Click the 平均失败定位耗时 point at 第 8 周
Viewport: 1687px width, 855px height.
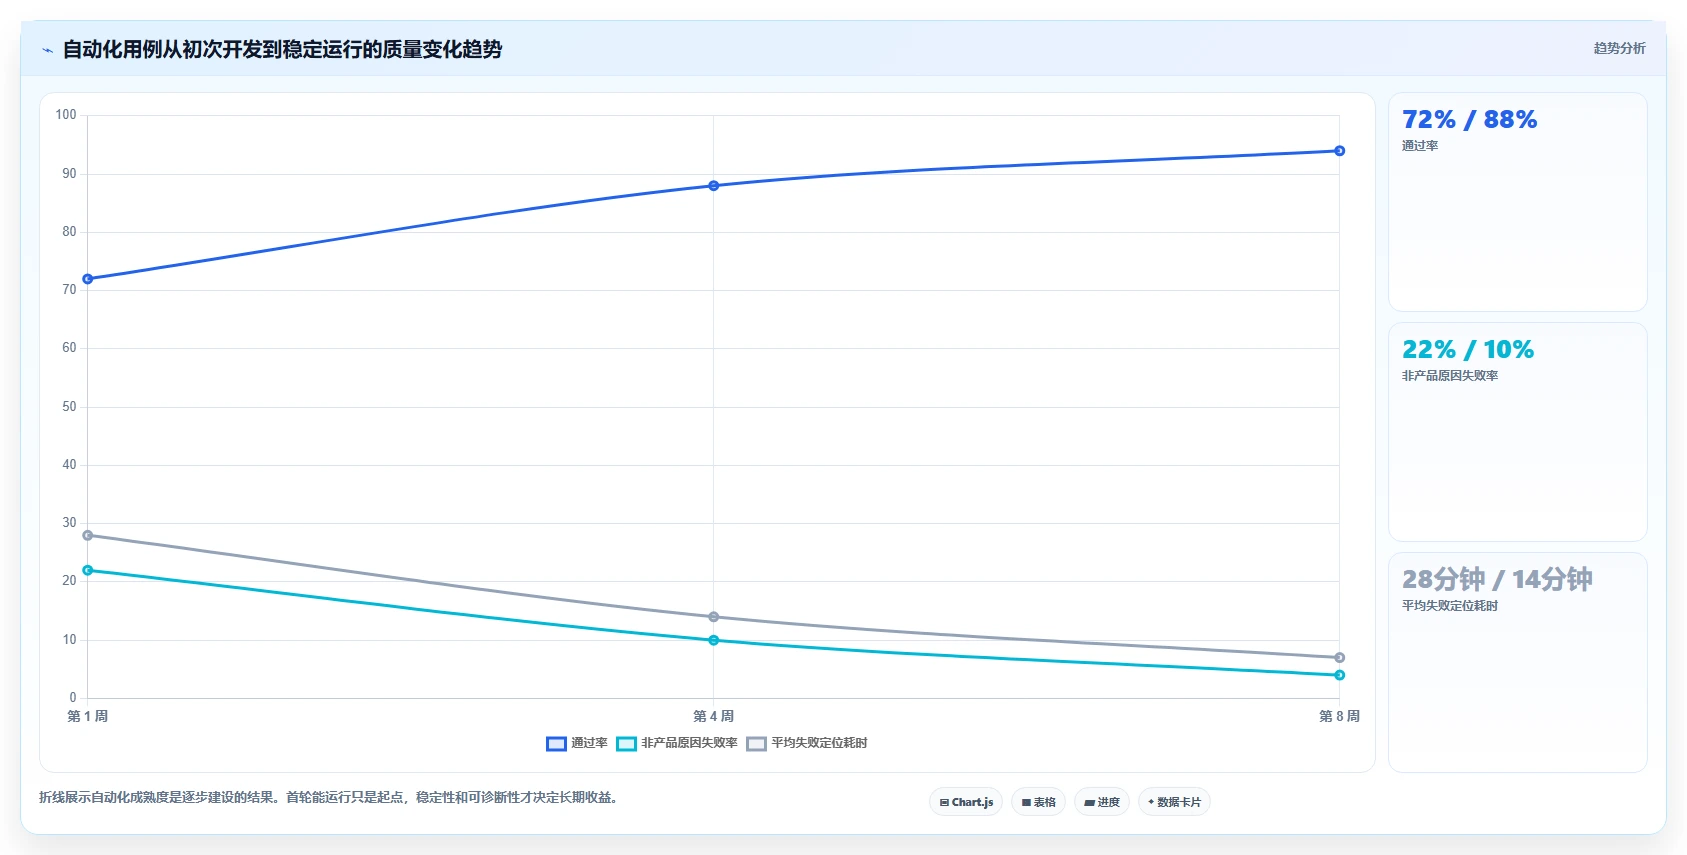[x=1339, y=657]
